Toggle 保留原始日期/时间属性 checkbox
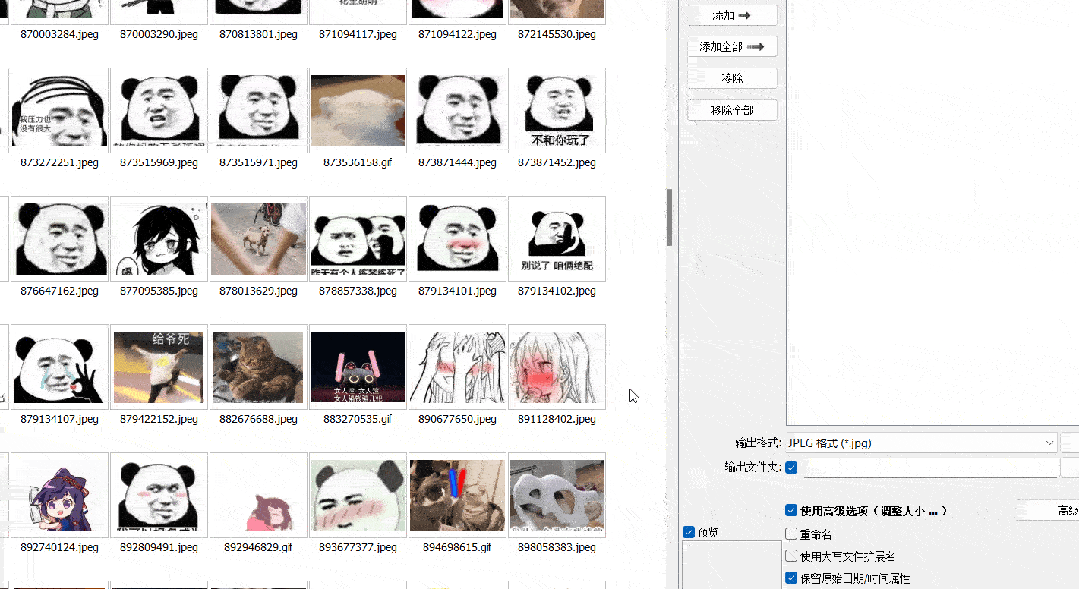 click(791, 579)
